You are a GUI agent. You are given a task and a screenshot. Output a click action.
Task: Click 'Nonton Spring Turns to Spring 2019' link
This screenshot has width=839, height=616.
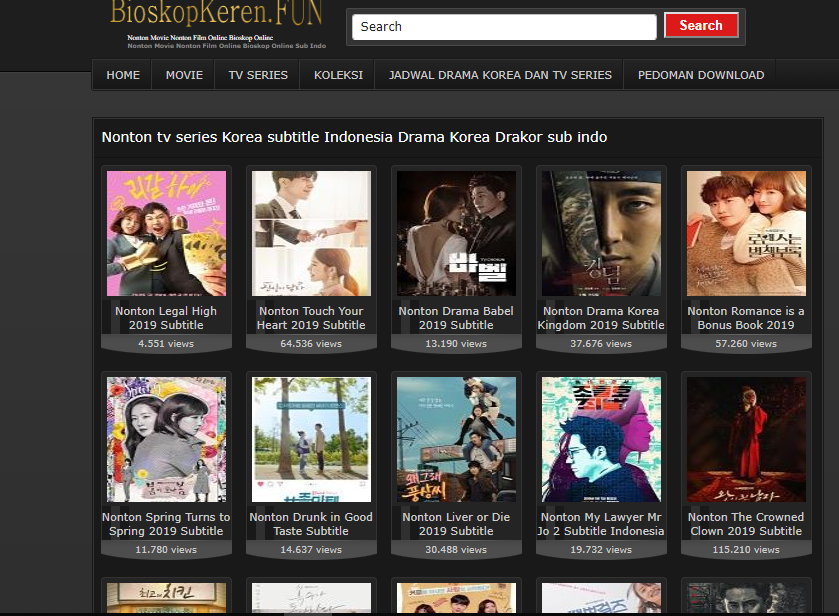166,524
